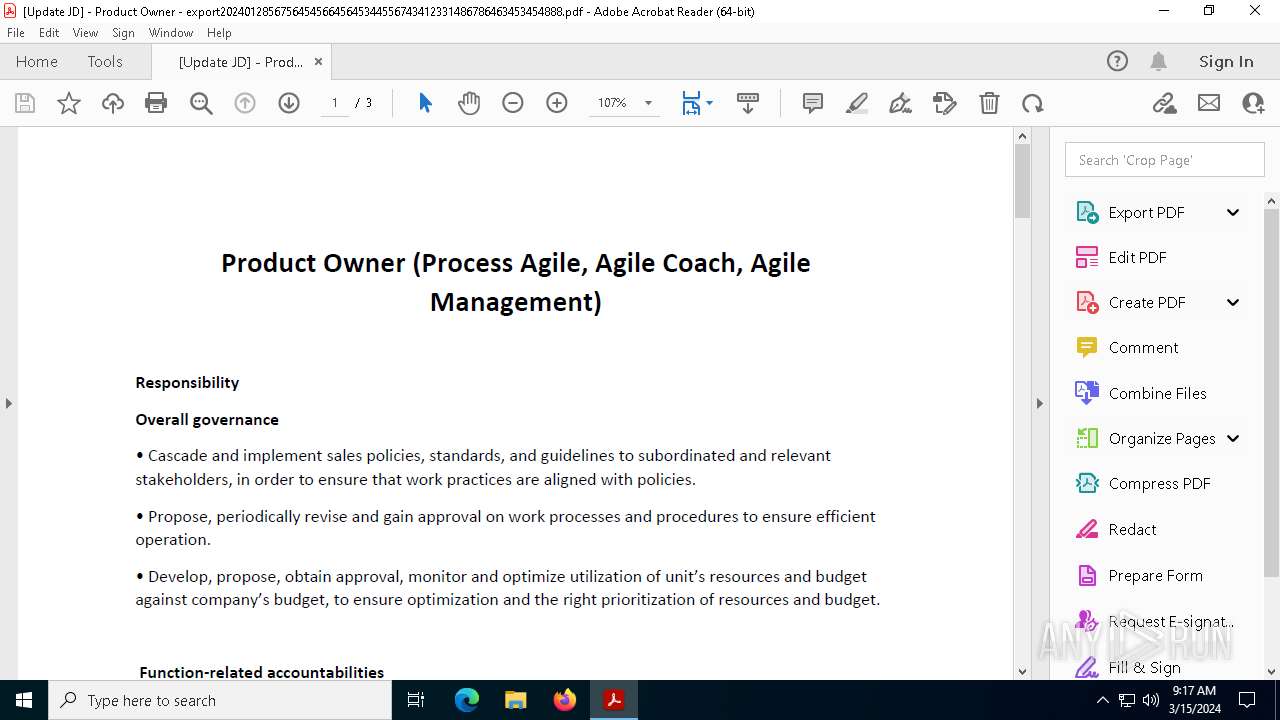Open the File menu

tap(16, 32)
